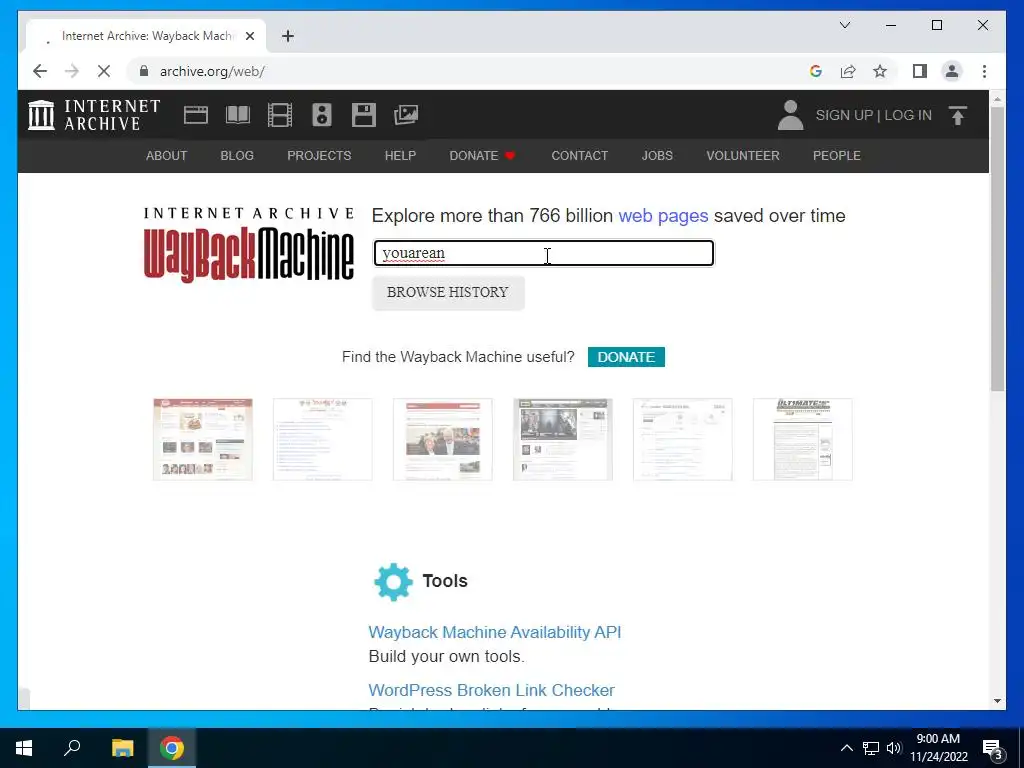The image size is (1024, 768).
Task: Focus the Wayback URL search field
Action: point(543,253)
